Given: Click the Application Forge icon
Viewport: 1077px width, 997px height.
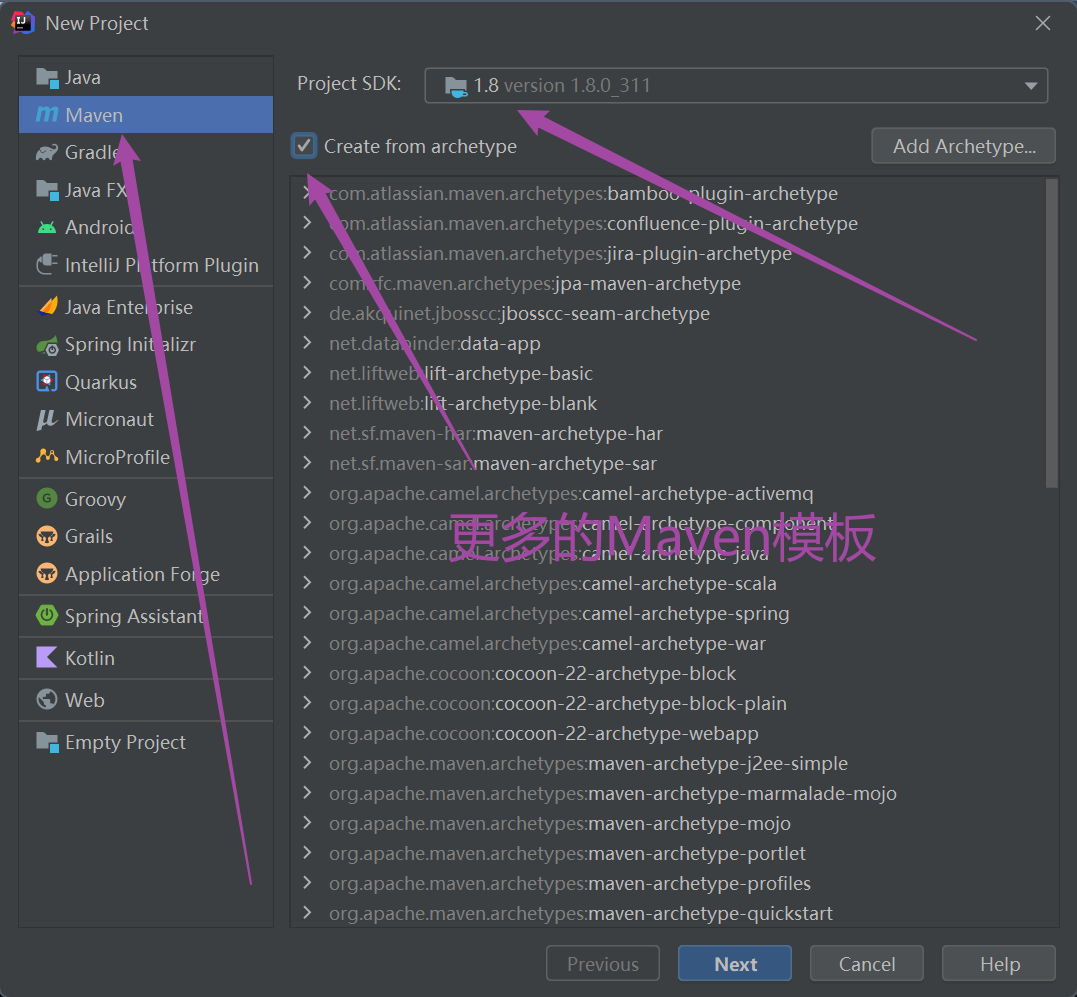Looking at the screenshot, I should [x=47, y=573].
